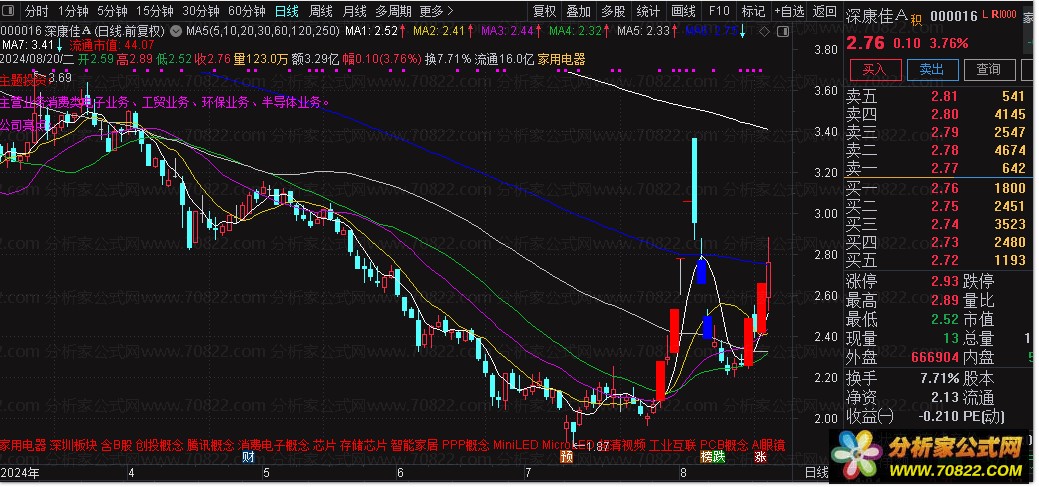Open the grid layout icon at top-left
Viewport: 1039px width, 487px height.
(10, 11)
